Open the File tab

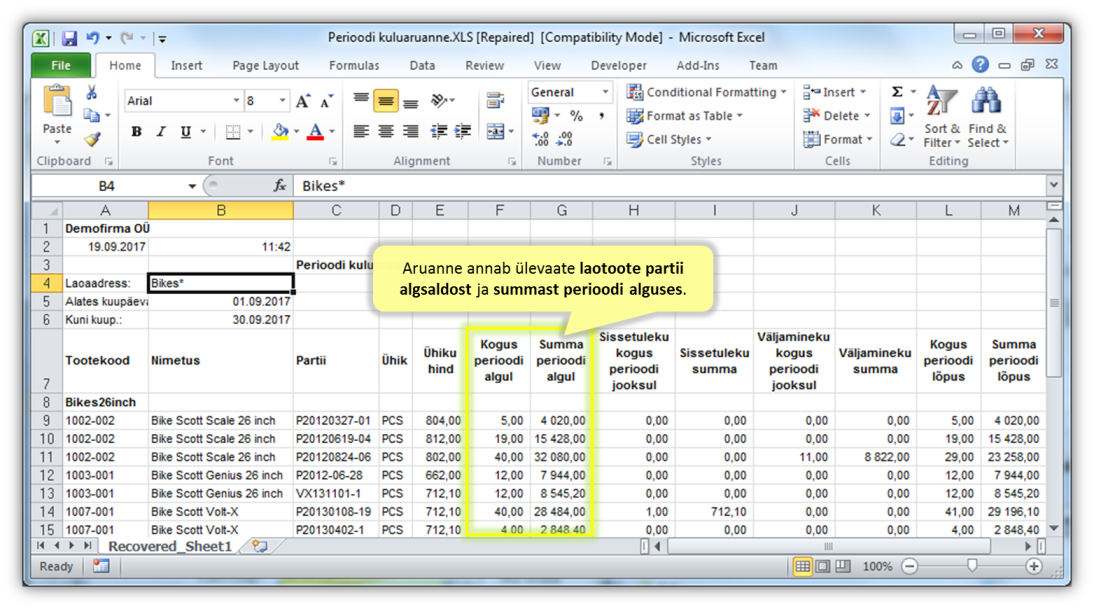61,66
